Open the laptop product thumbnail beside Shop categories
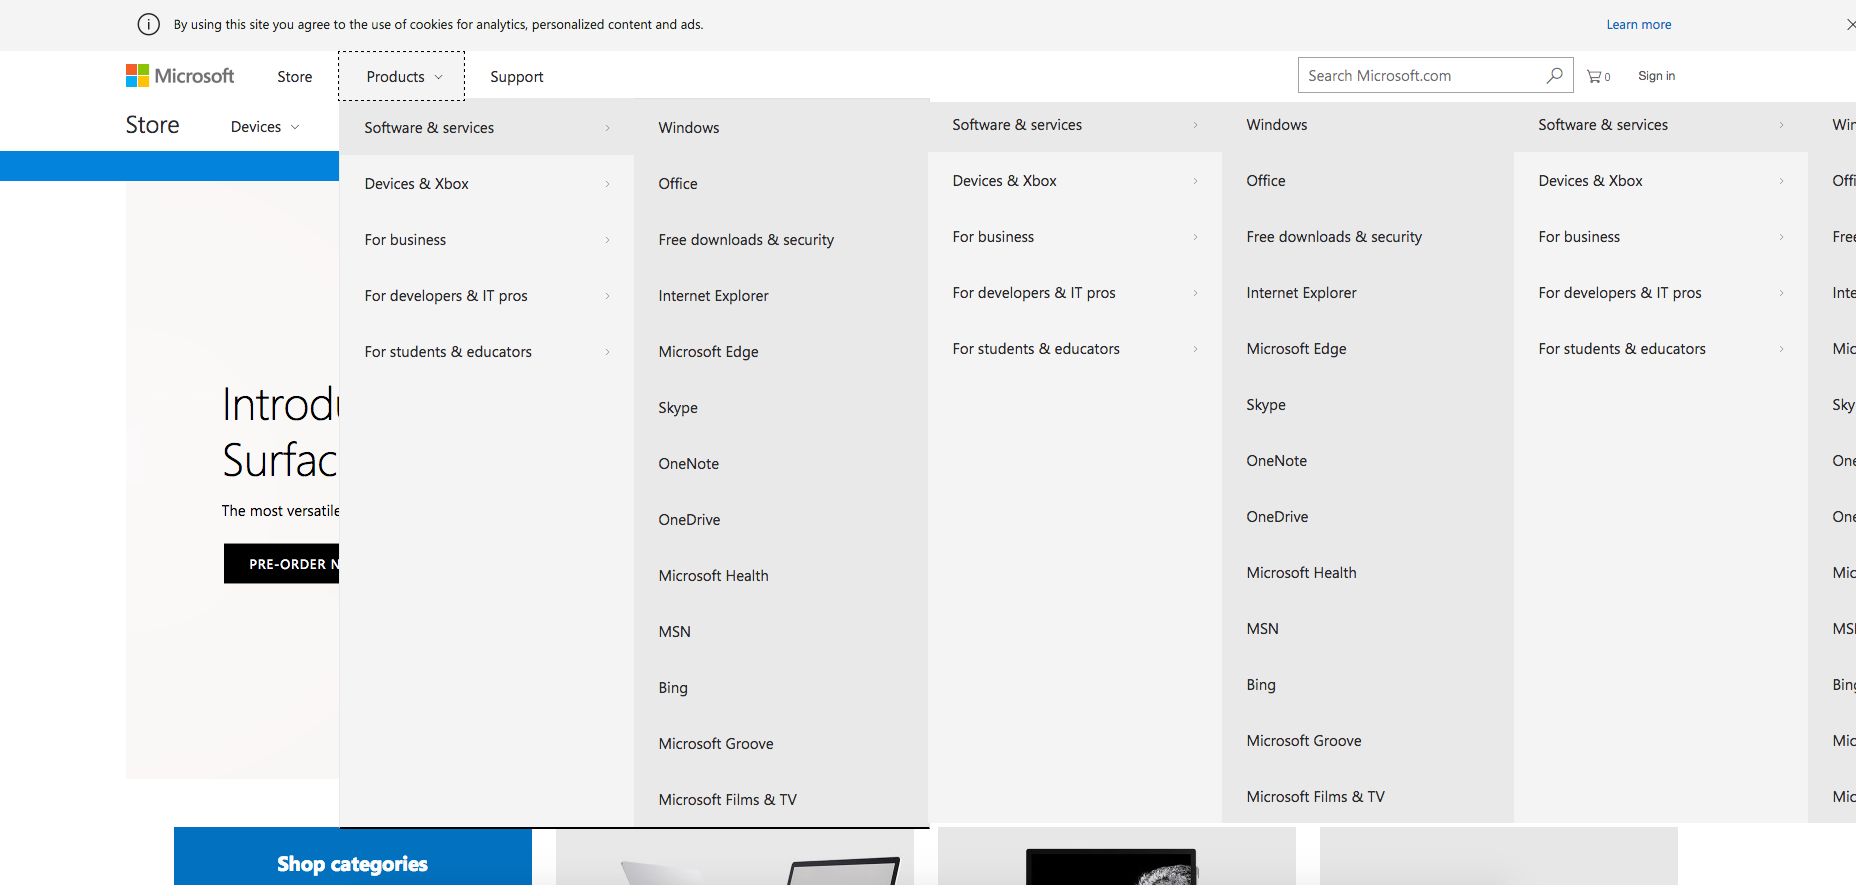 pyautogui.click(x=735, y=858)
